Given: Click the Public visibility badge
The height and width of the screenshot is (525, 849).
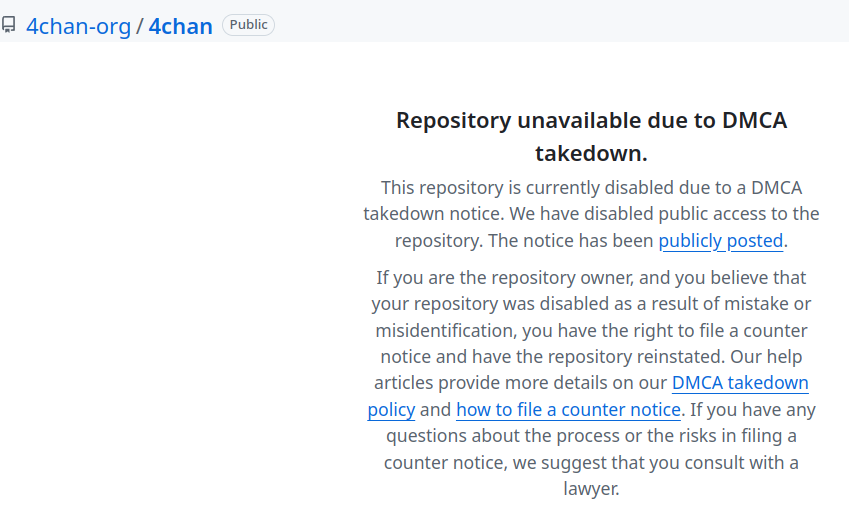Looking at the screenshot, I should click(x=248, y=25).
